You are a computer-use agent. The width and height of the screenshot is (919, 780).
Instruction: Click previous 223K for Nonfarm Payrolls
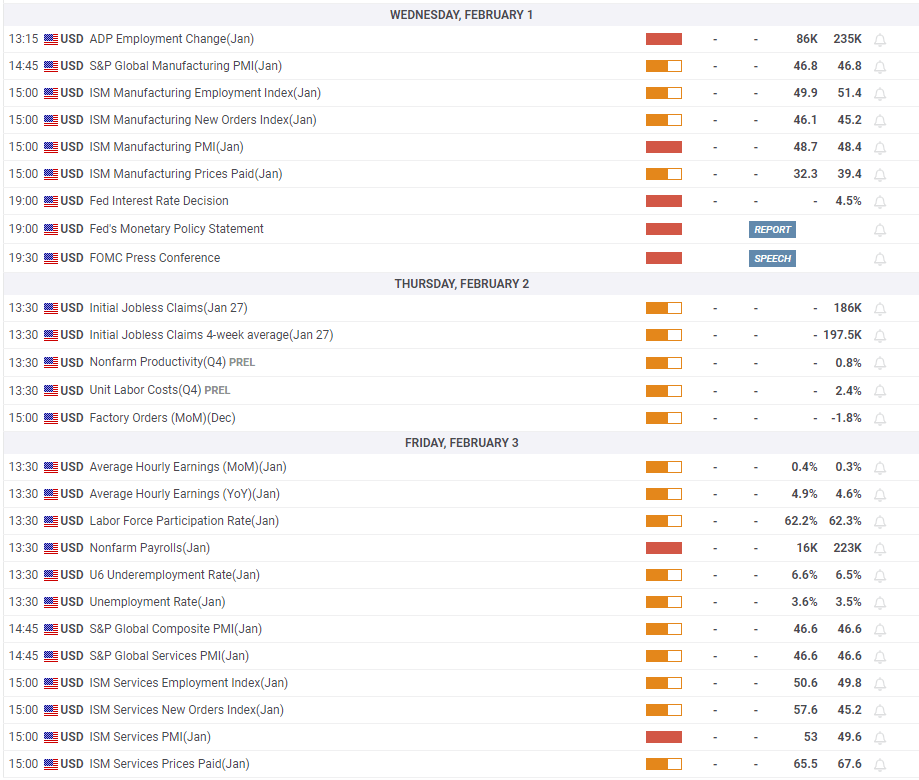(x=847, y=547)
